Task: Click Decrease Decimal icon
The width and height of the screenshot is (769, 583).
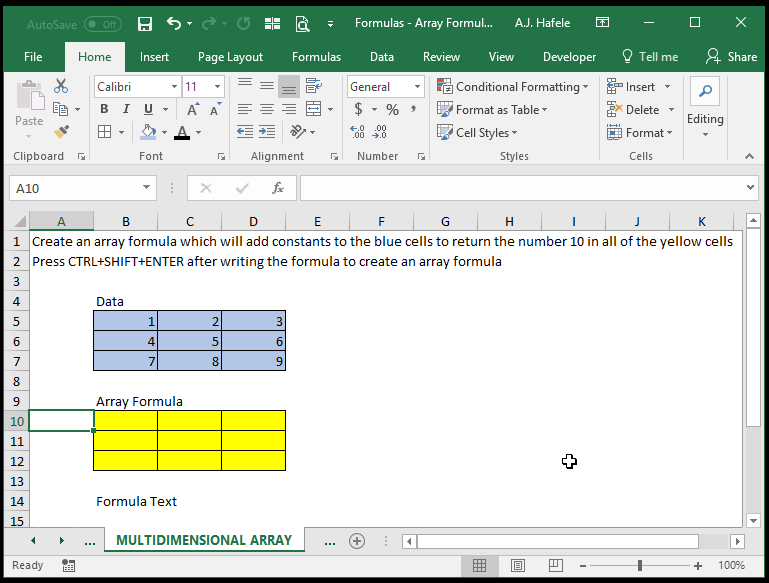Action: [380, 131]
